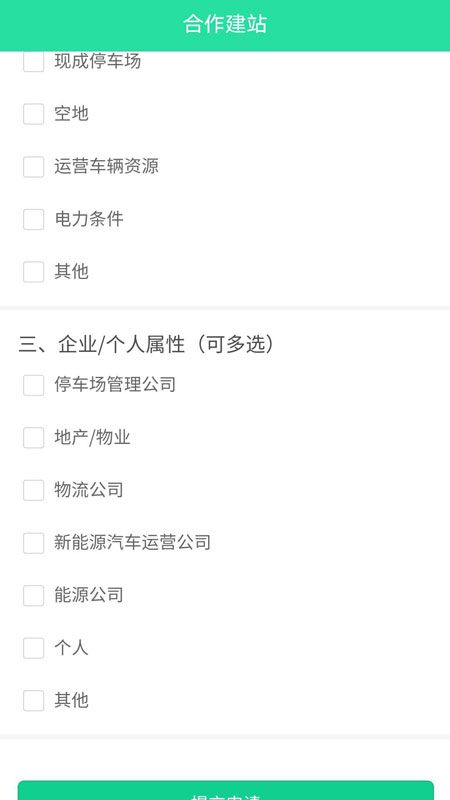
Task: Tap the 停车场管理公司 label text
Action: point(115,384)
